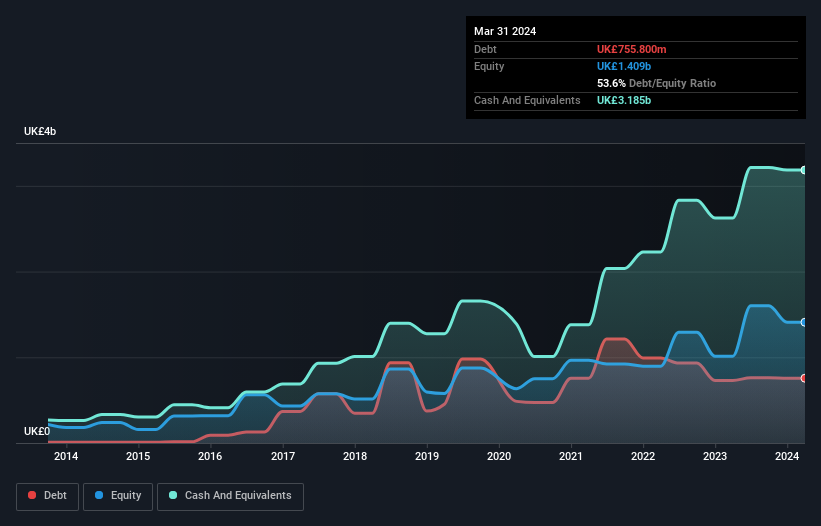Click the Mar 31 2024 tooltip date

[x=505, y=31]
